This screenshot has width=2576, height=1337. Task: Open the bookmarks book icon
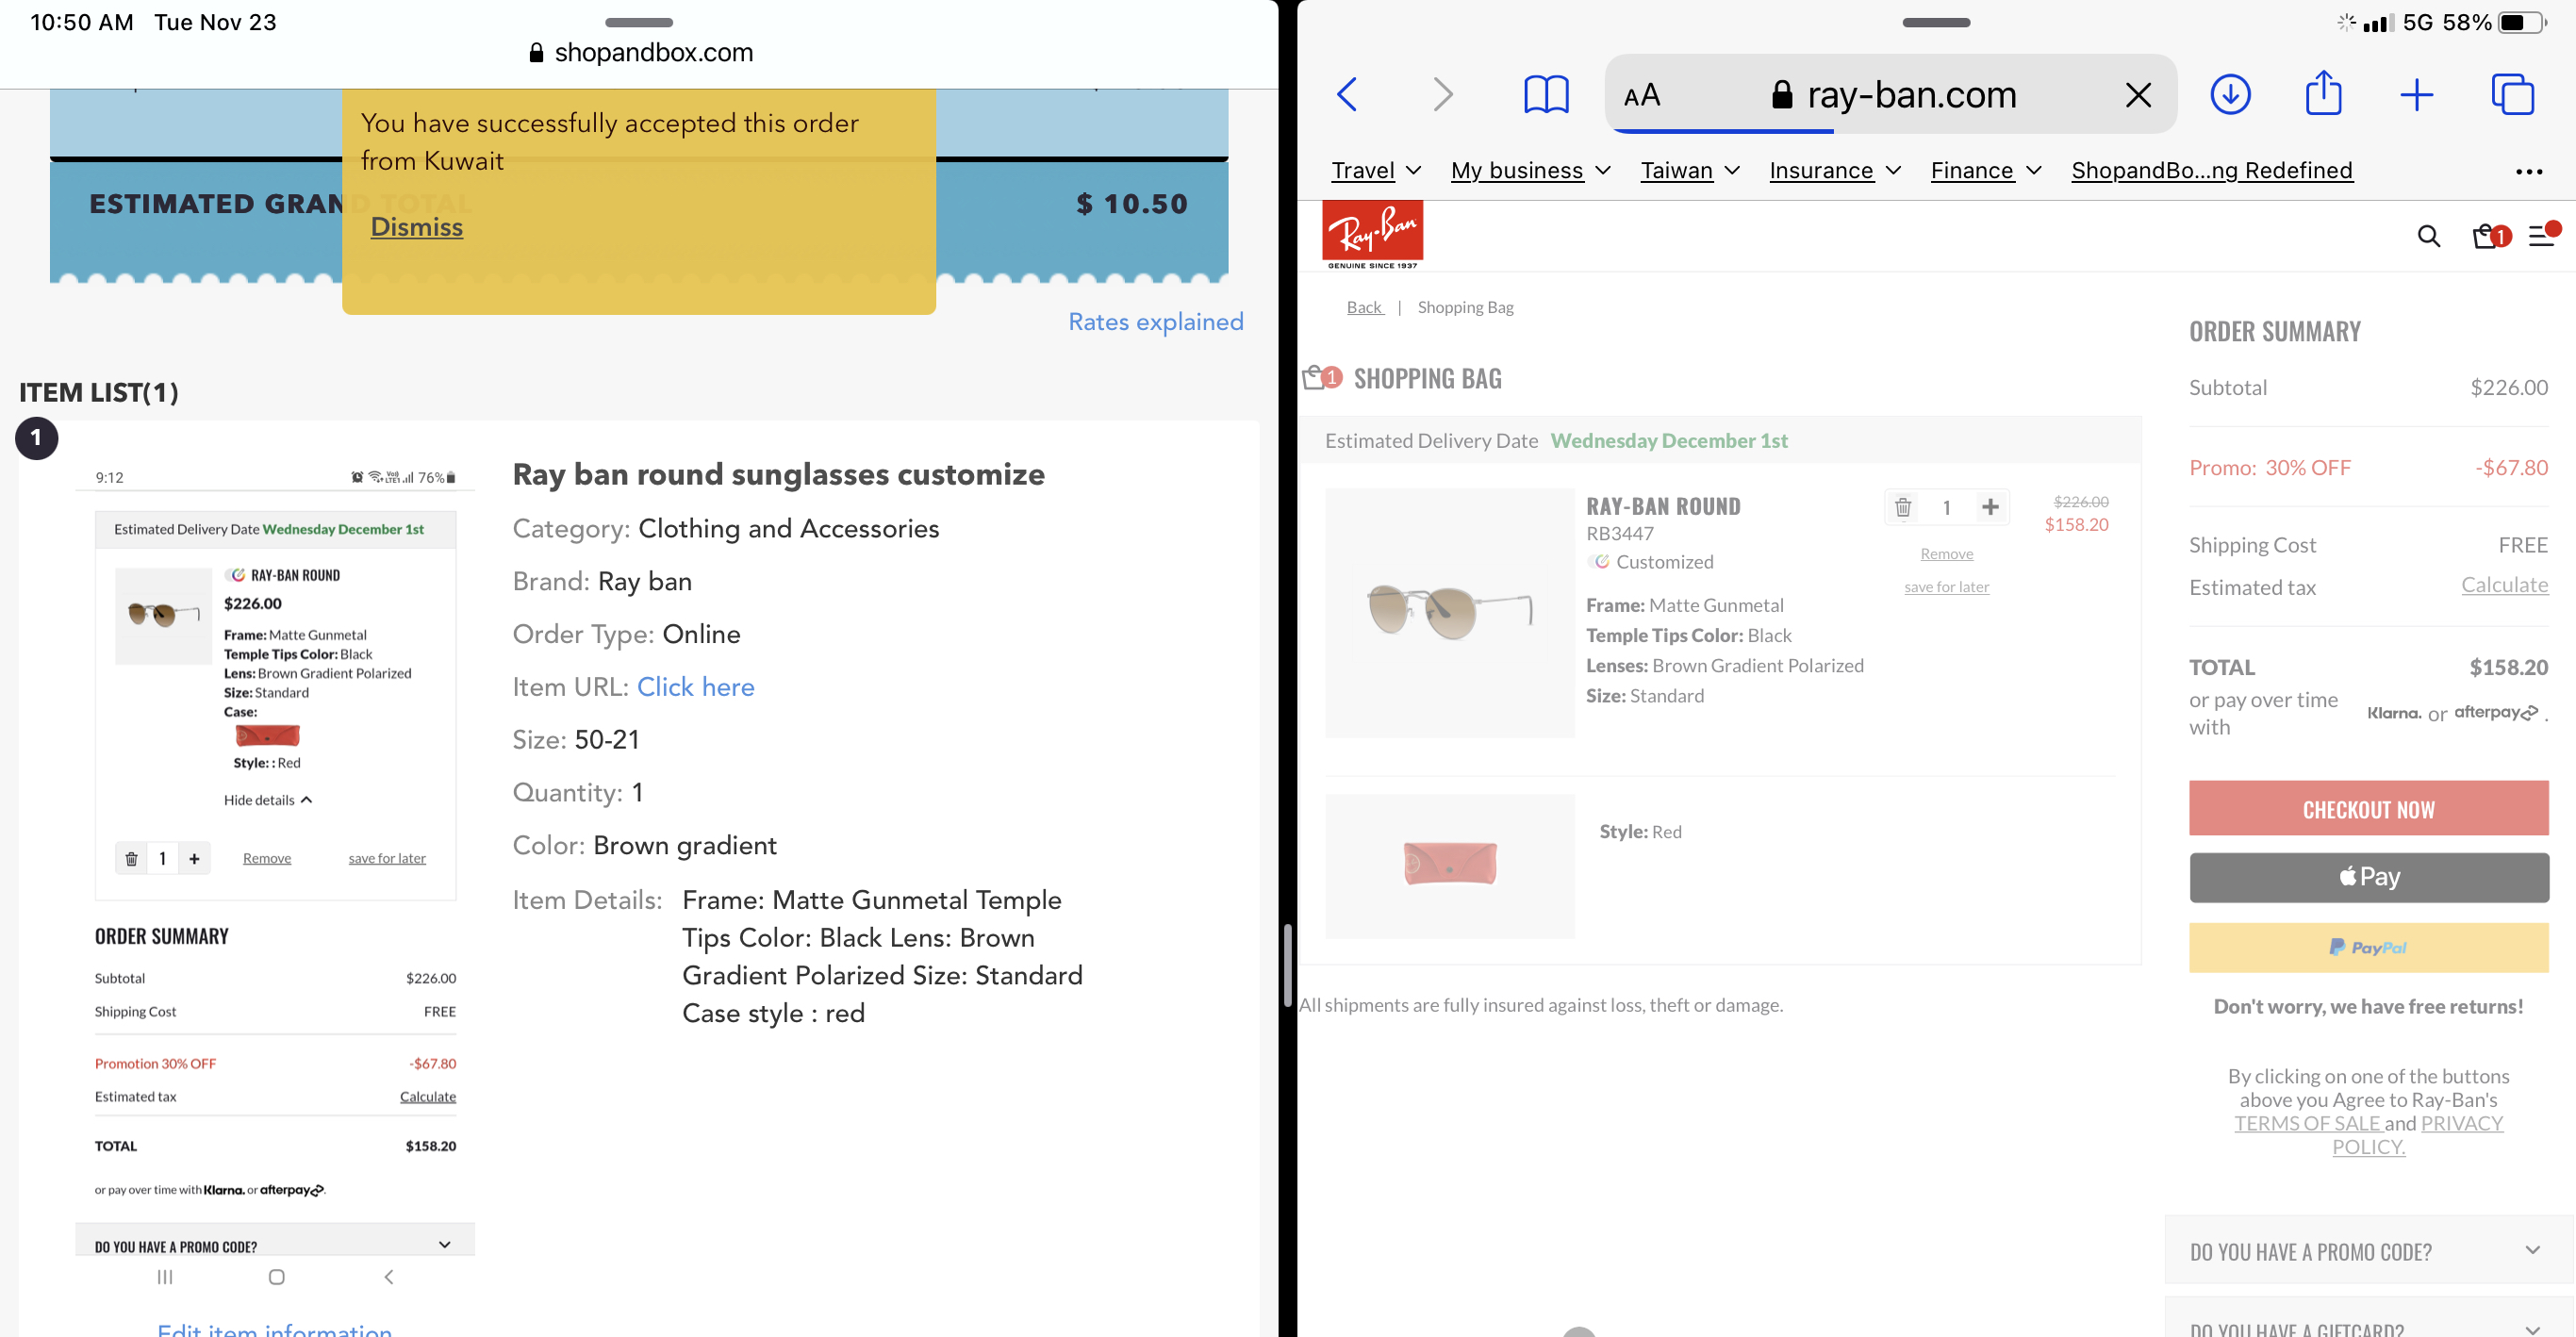(x=1545, y=95)
